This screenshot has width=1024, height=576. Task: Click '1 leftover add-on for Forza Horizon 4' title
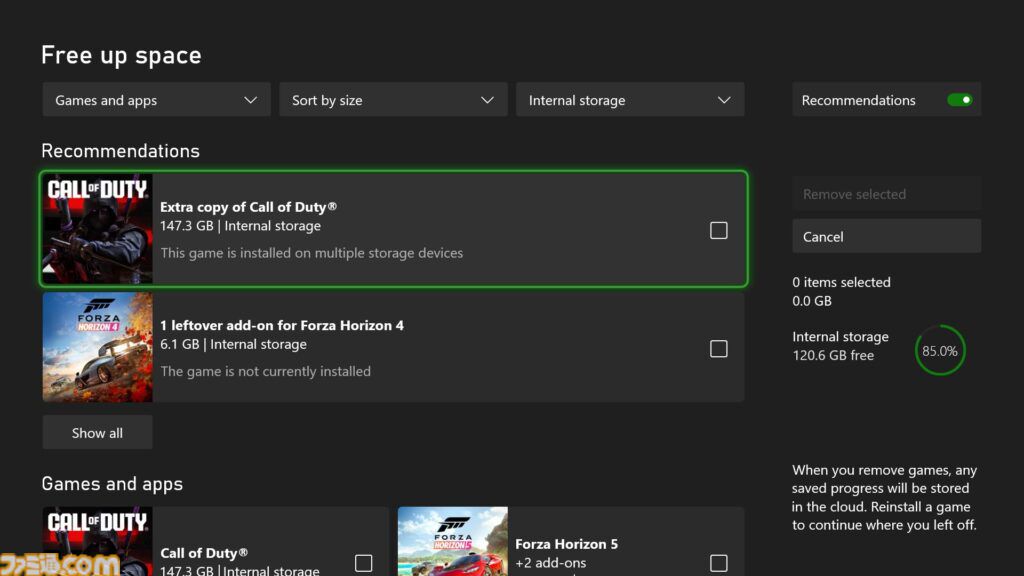pos(282,325)
